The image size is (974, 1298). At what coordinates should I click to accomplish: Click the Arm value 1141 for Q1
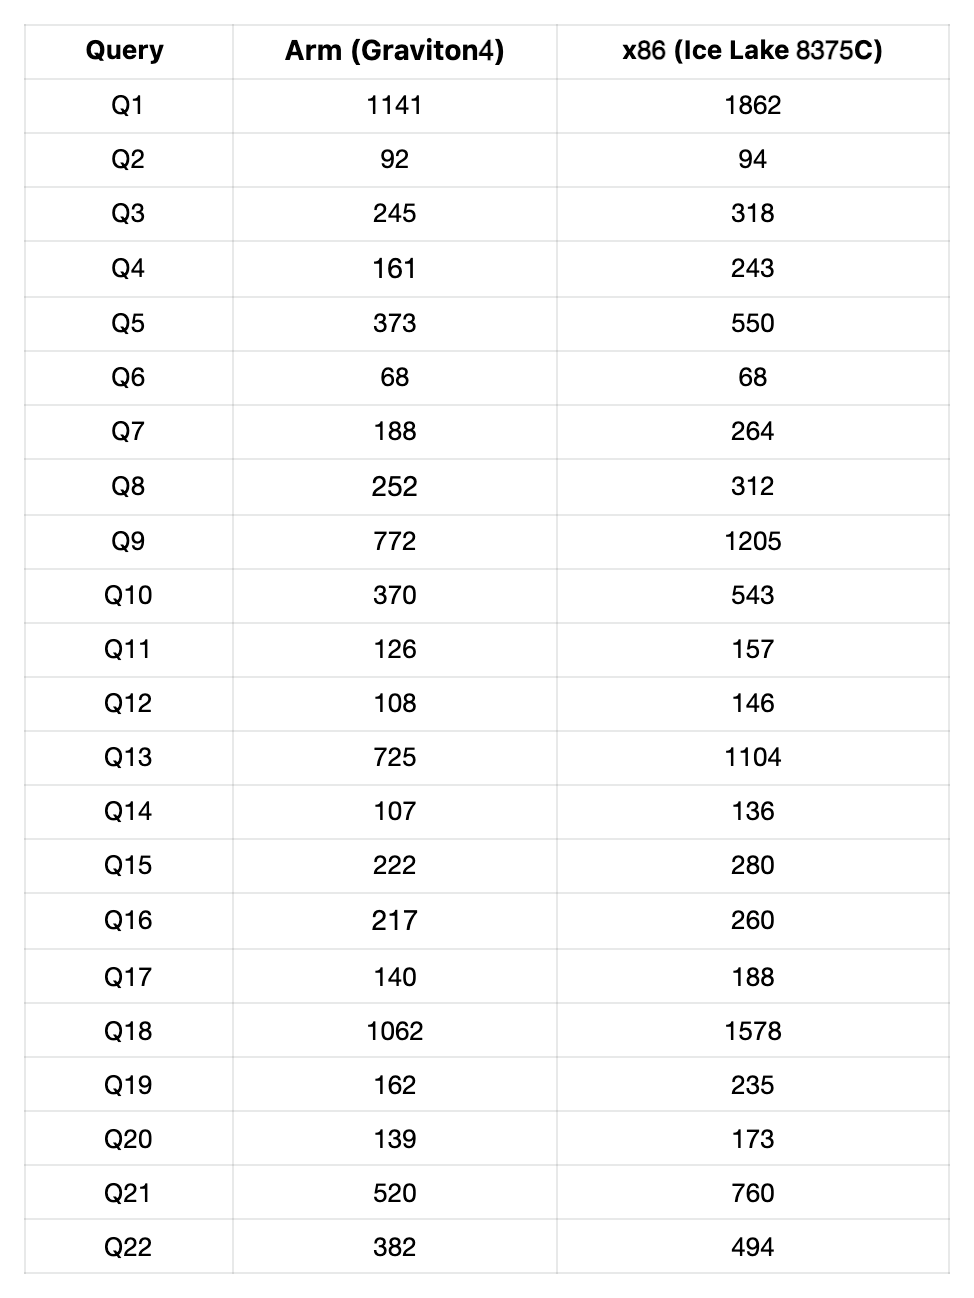coord(394,105)
